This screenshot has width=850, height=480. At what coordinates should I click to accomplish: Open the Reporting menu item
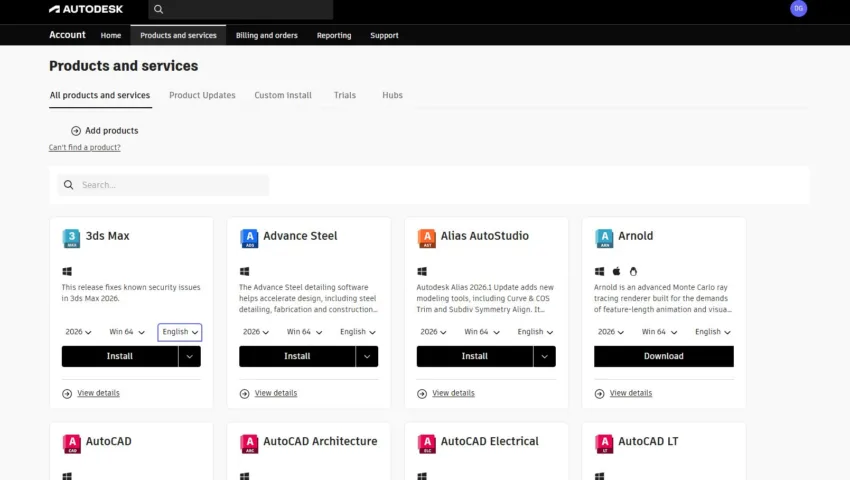click(x=334, y=35)
